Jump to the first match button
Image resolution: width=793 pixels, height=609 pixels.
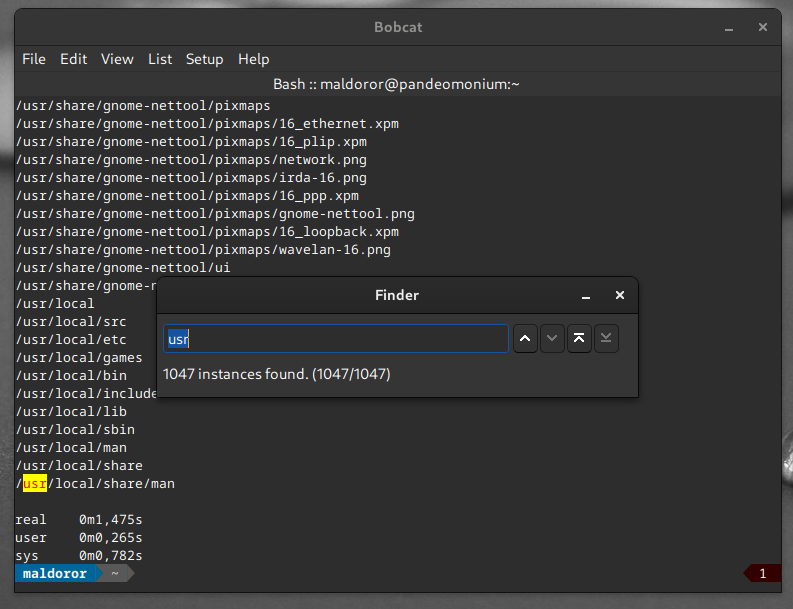click(x=579, y=339)
